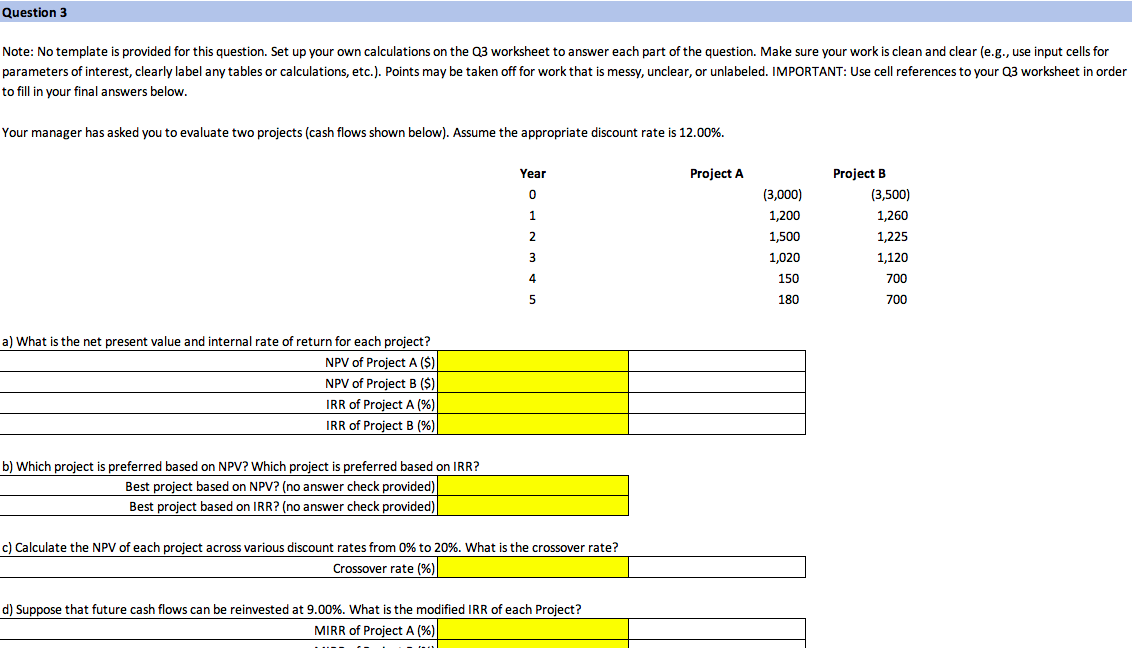Click the answer check cell beside IRR of Project B
Viewport: 1132px width, 648px height.
[x=717, y=424]
